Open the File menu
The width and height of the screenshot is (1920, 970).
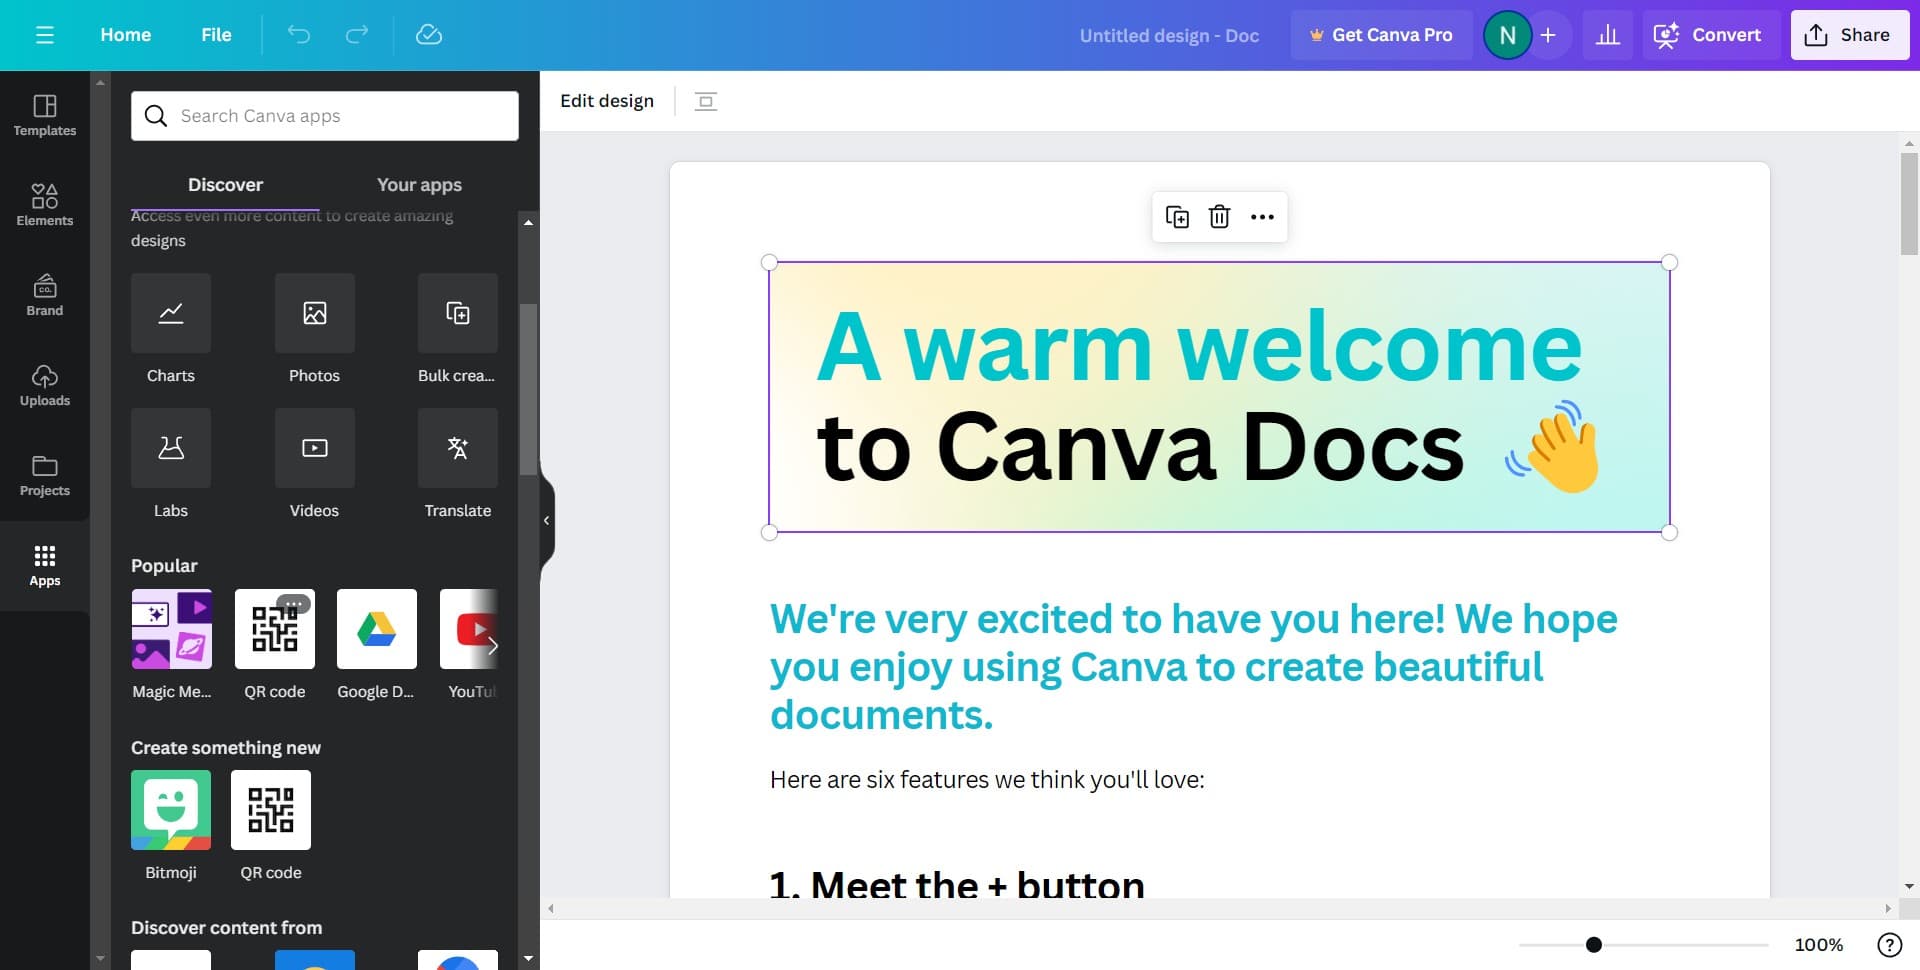click(216, 35)
